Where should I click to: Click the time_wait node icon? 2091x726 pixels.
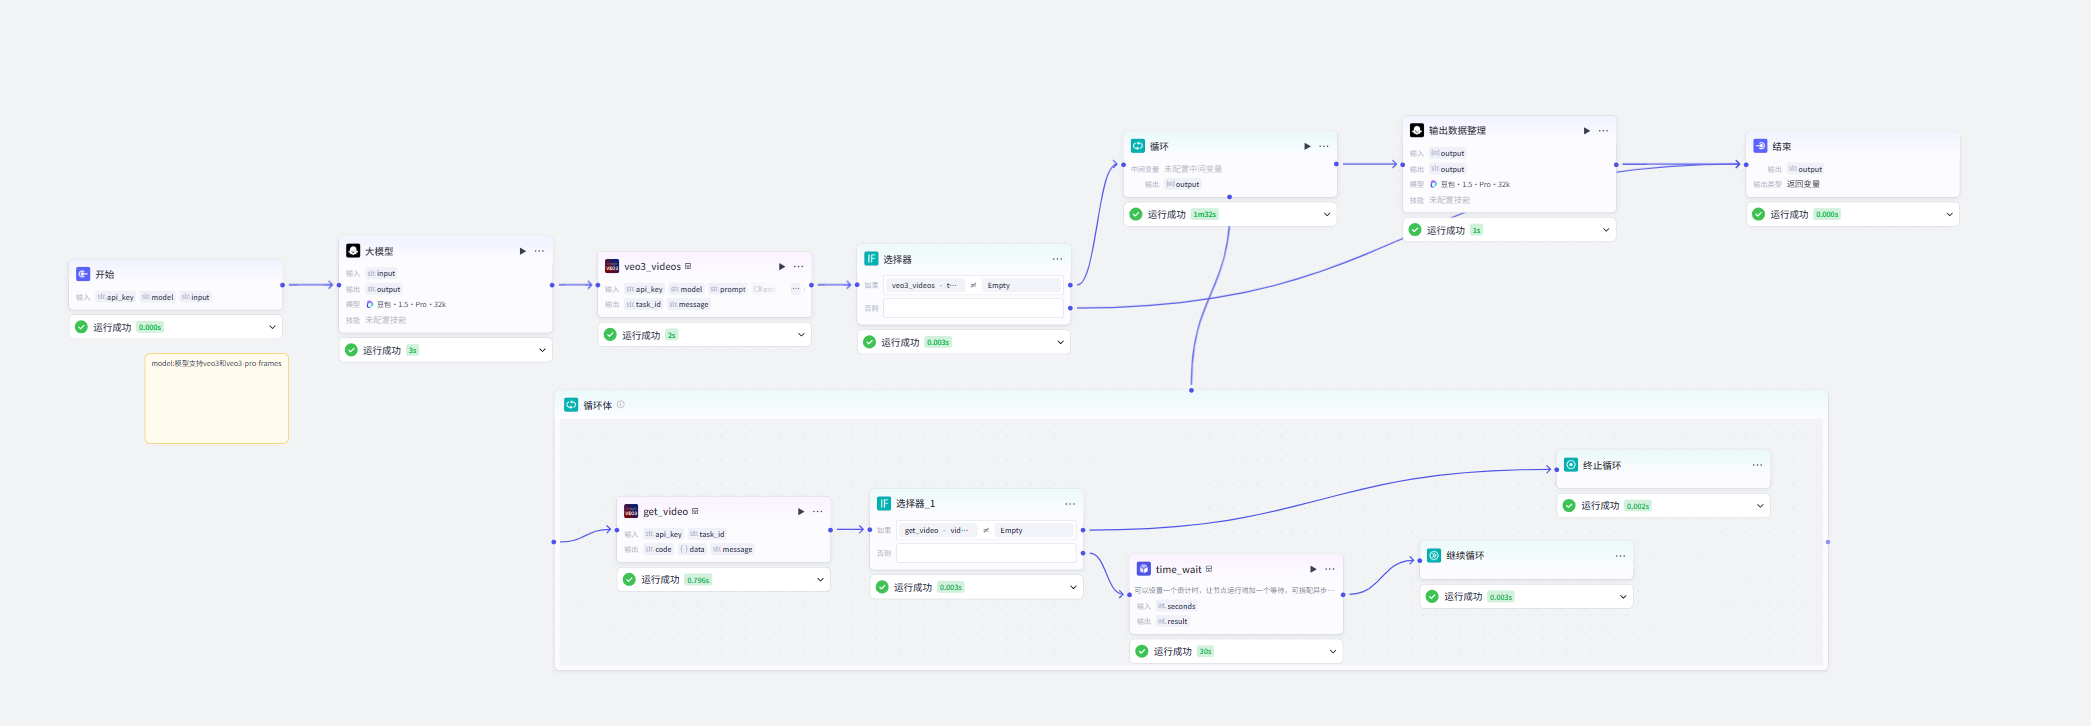pos(1144,569)
